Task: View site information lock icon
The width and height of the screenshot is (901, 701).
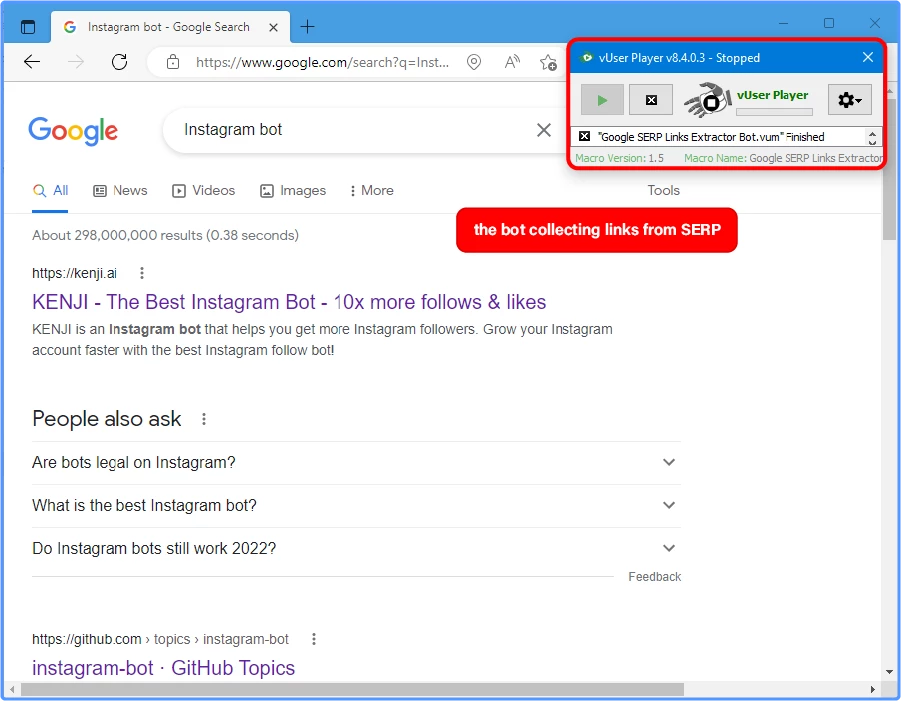Action: [173, 62]
